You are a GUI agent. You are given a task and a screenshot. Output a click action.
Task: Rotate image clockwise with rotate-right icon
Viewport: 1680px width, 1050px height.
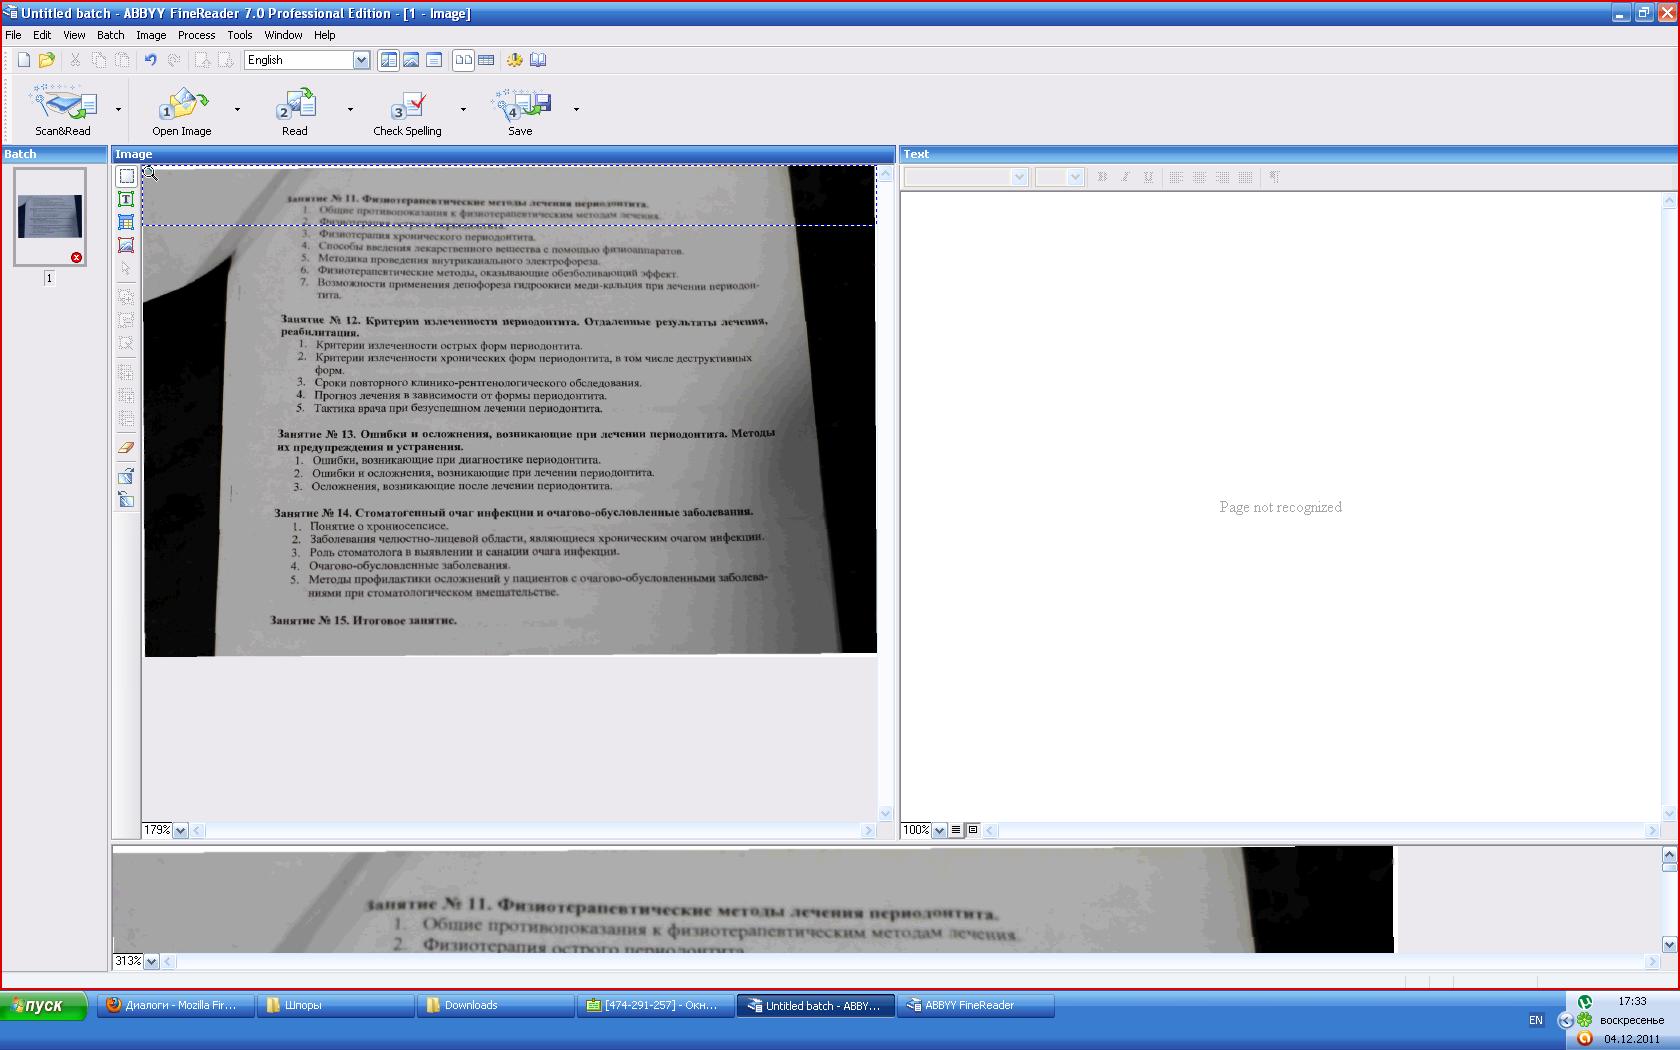[126, 476]
